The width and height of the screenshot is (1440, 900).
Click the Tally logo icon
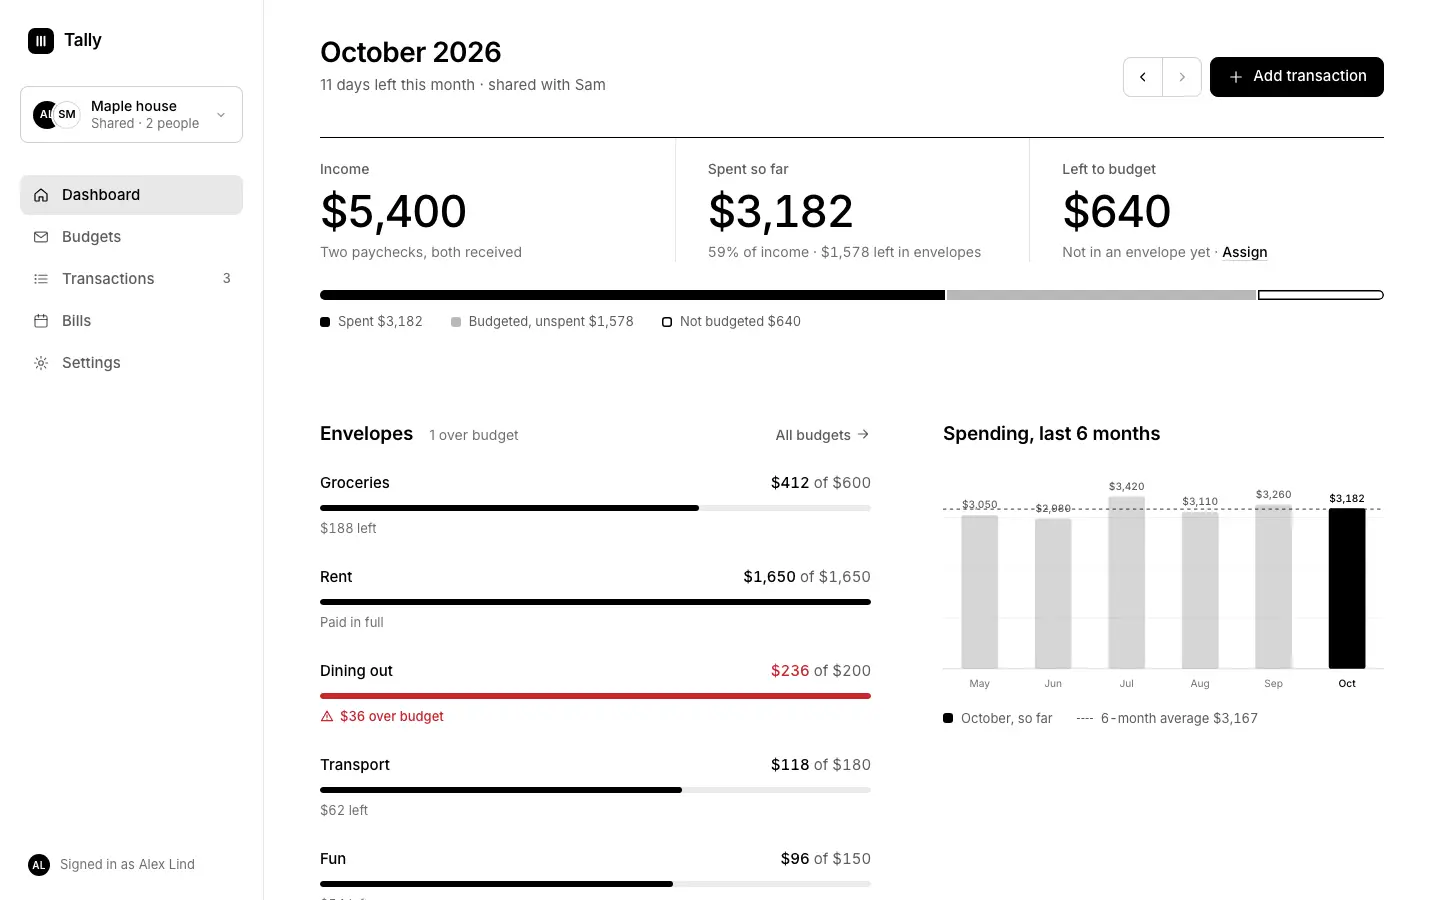coord(41,41)
